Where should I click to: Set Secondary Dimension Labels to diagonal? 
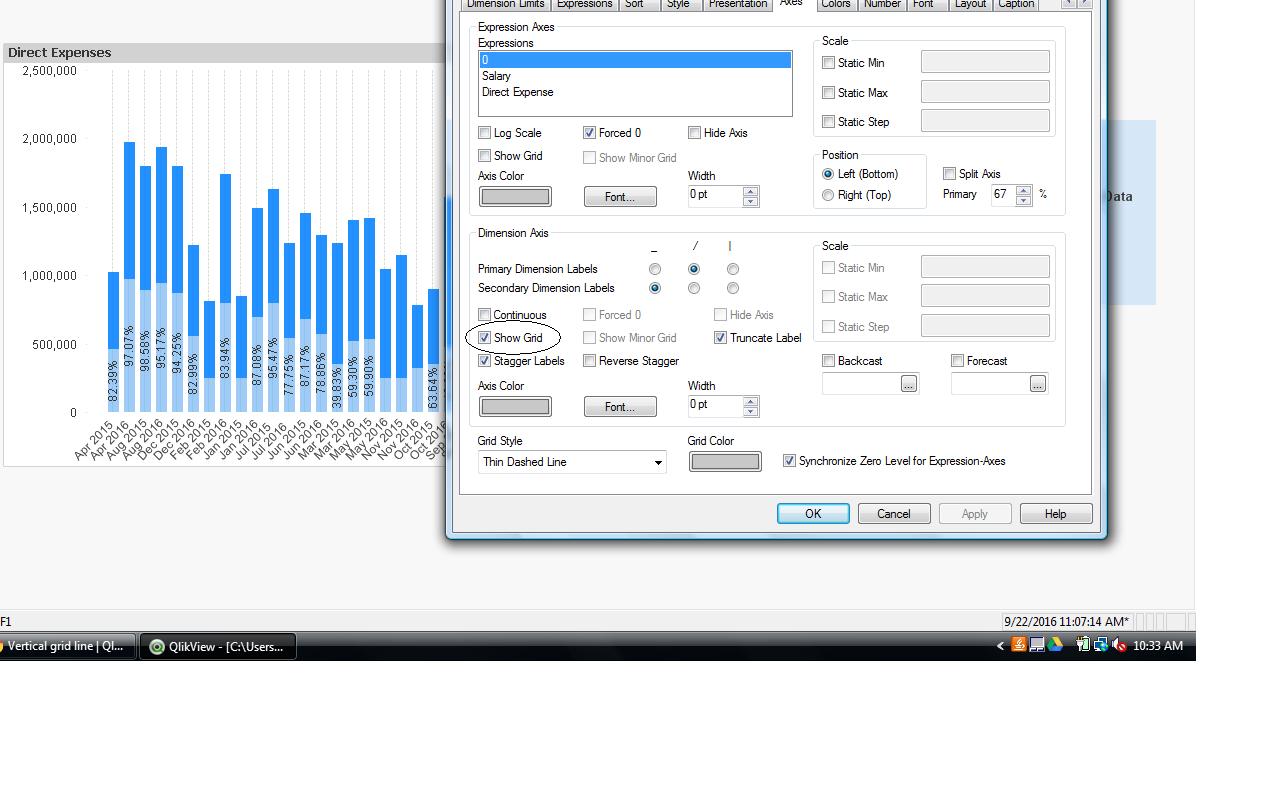coord(694,288)
